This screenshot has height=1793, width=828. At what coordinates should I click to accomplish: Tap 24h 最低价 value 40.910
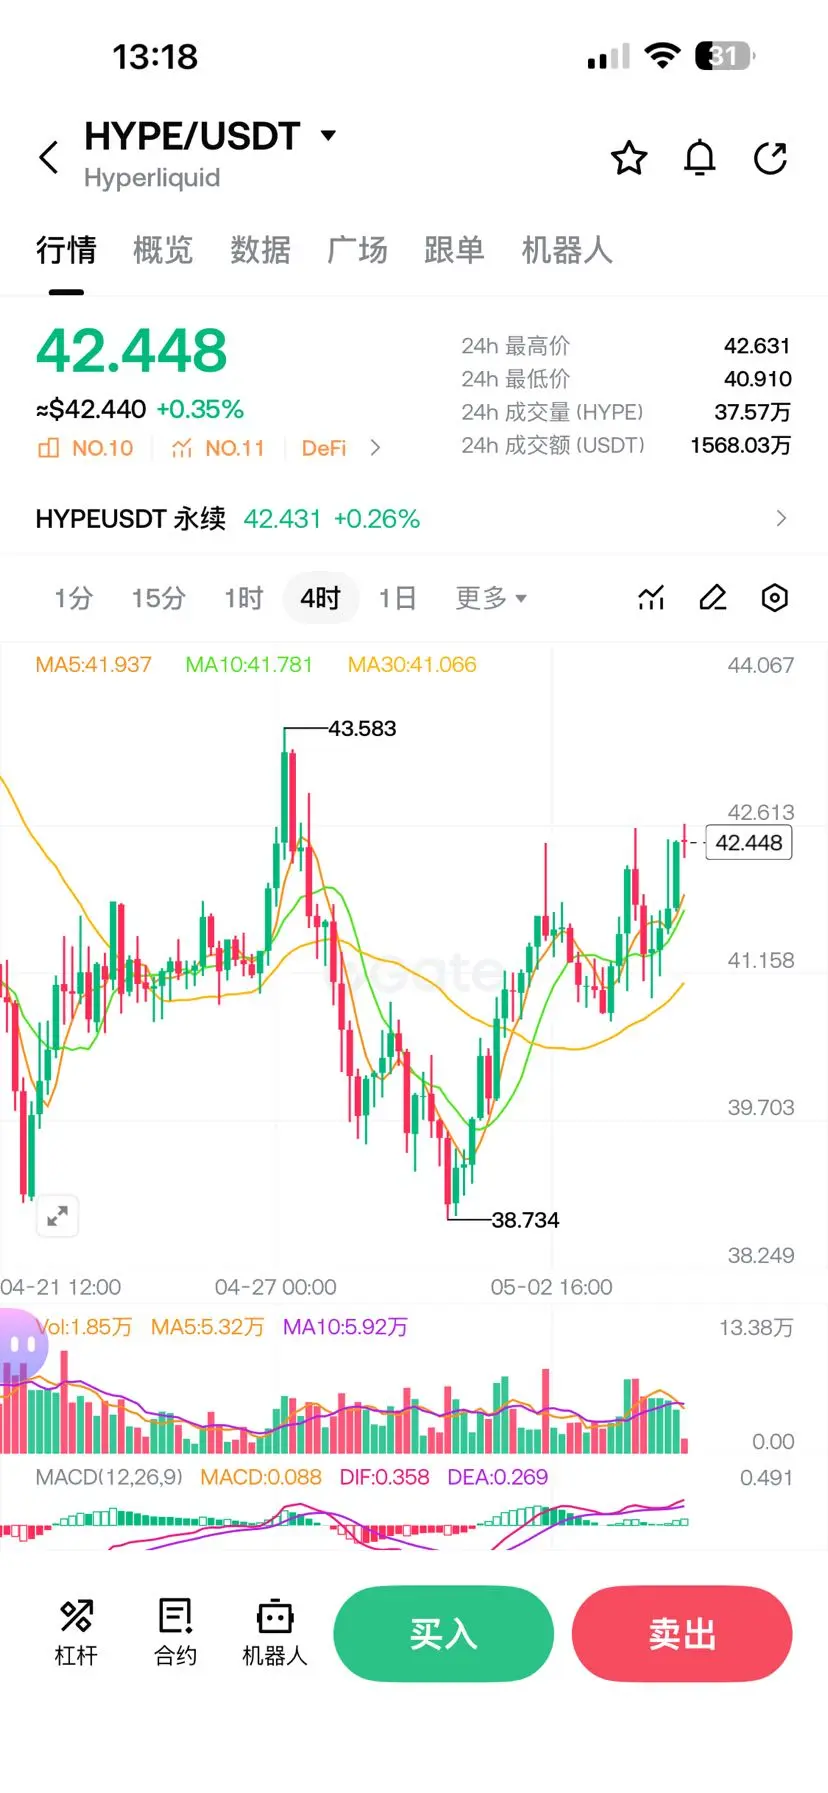(757, 379)
